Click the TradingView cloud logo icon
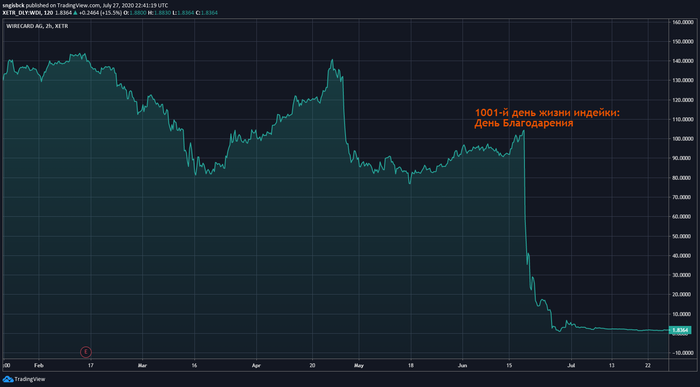The height and width of the screenshot is (387, 700). (x=8, y=379)
